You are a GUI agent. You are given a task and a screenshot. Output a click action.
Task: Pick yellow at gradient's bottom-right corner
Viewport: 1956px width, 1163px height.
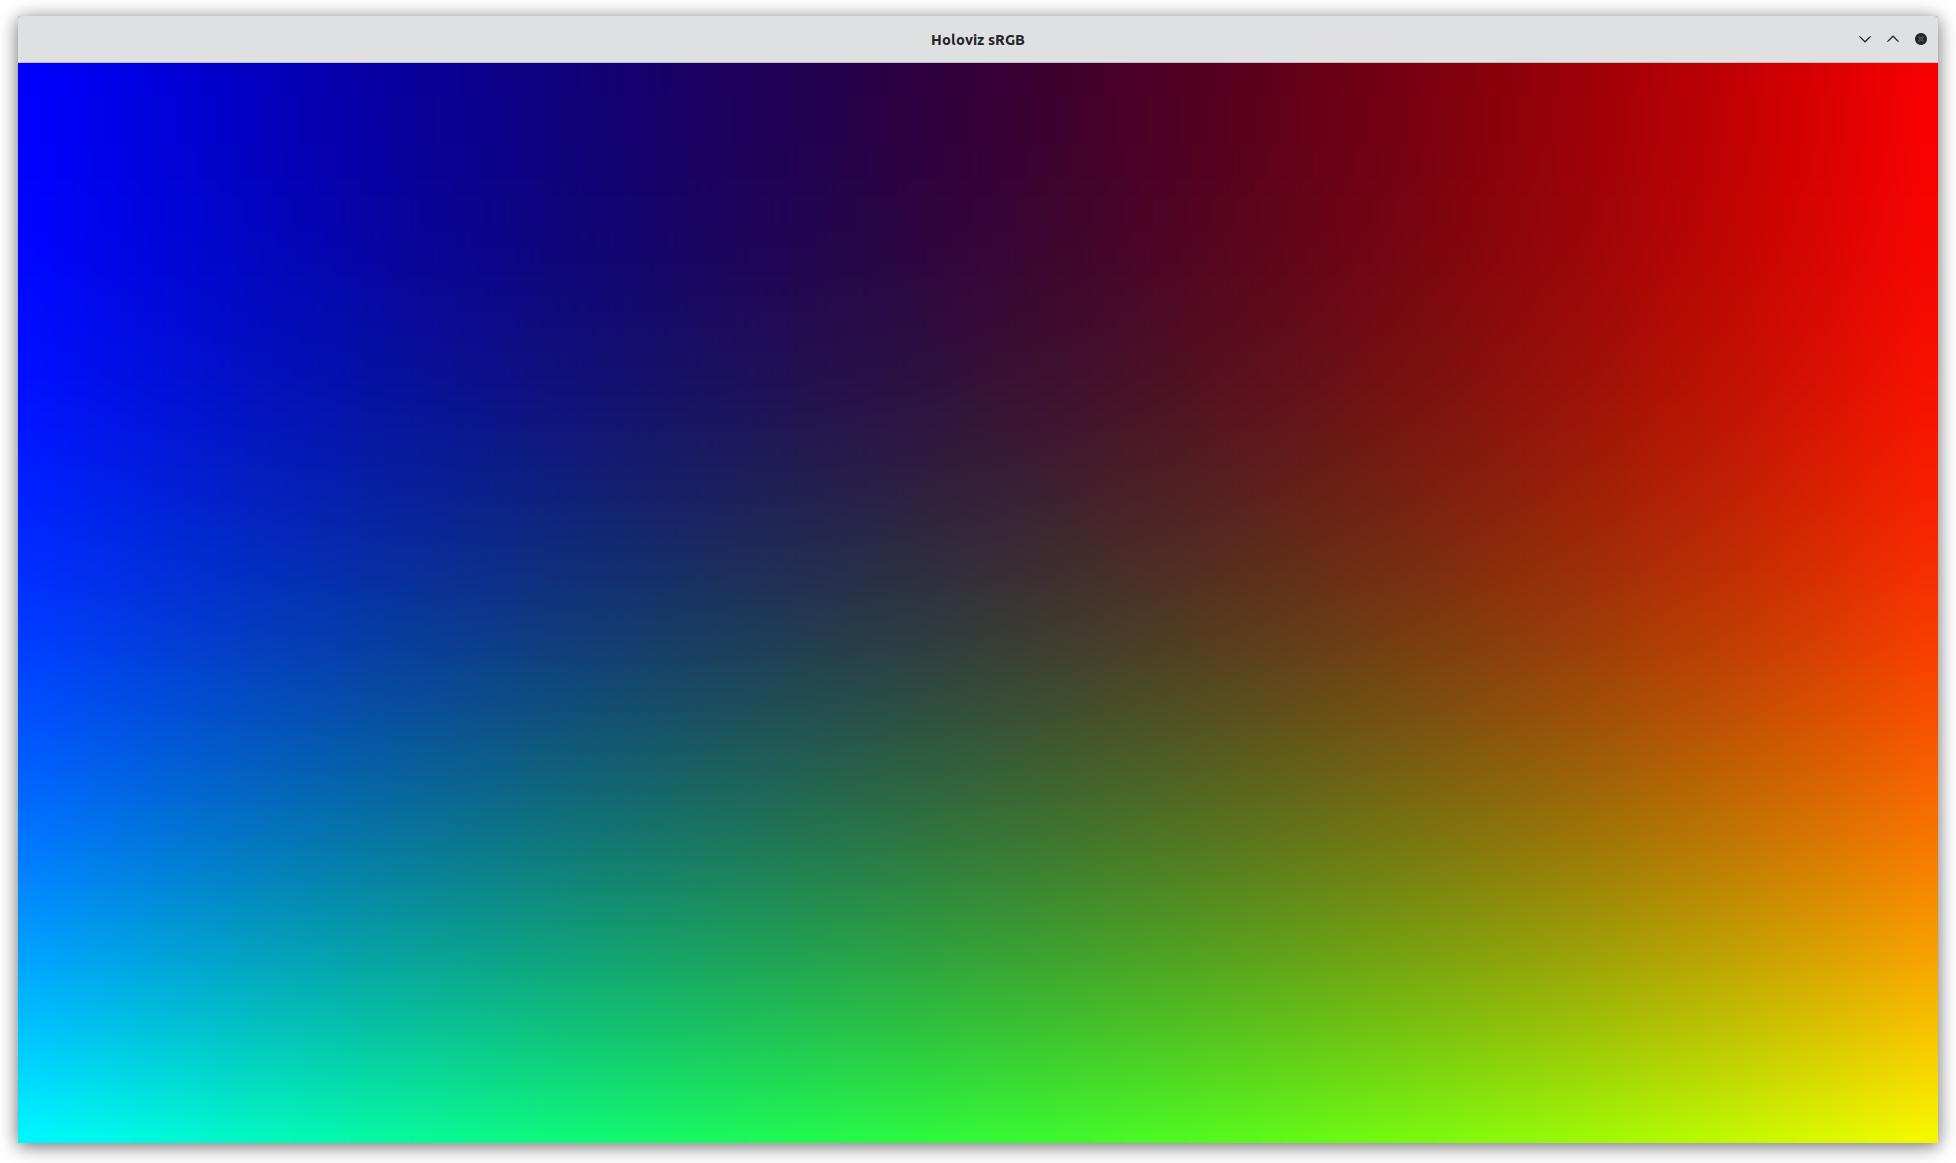(1930, 1135)
